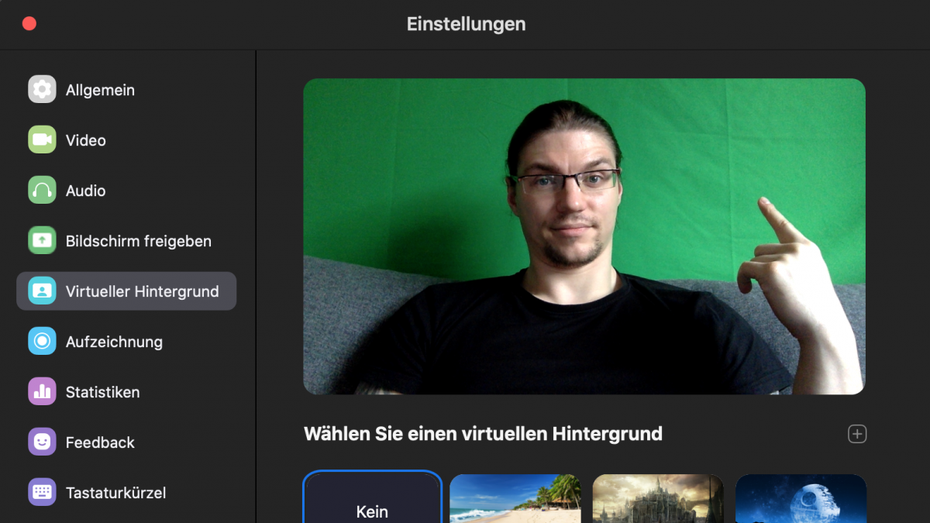Viewport: 930px width, 523px height.
Task: Close the Einstellungen window
Action: (29, 24)
